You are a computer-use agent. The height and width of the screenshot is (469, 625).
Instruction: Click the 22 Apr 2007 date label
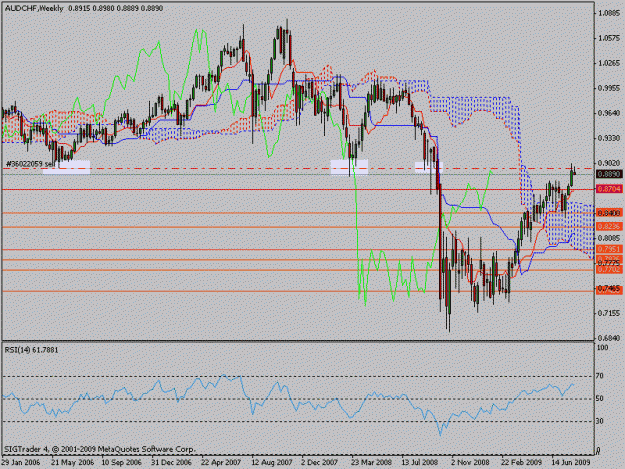click(x=221, y=463)
